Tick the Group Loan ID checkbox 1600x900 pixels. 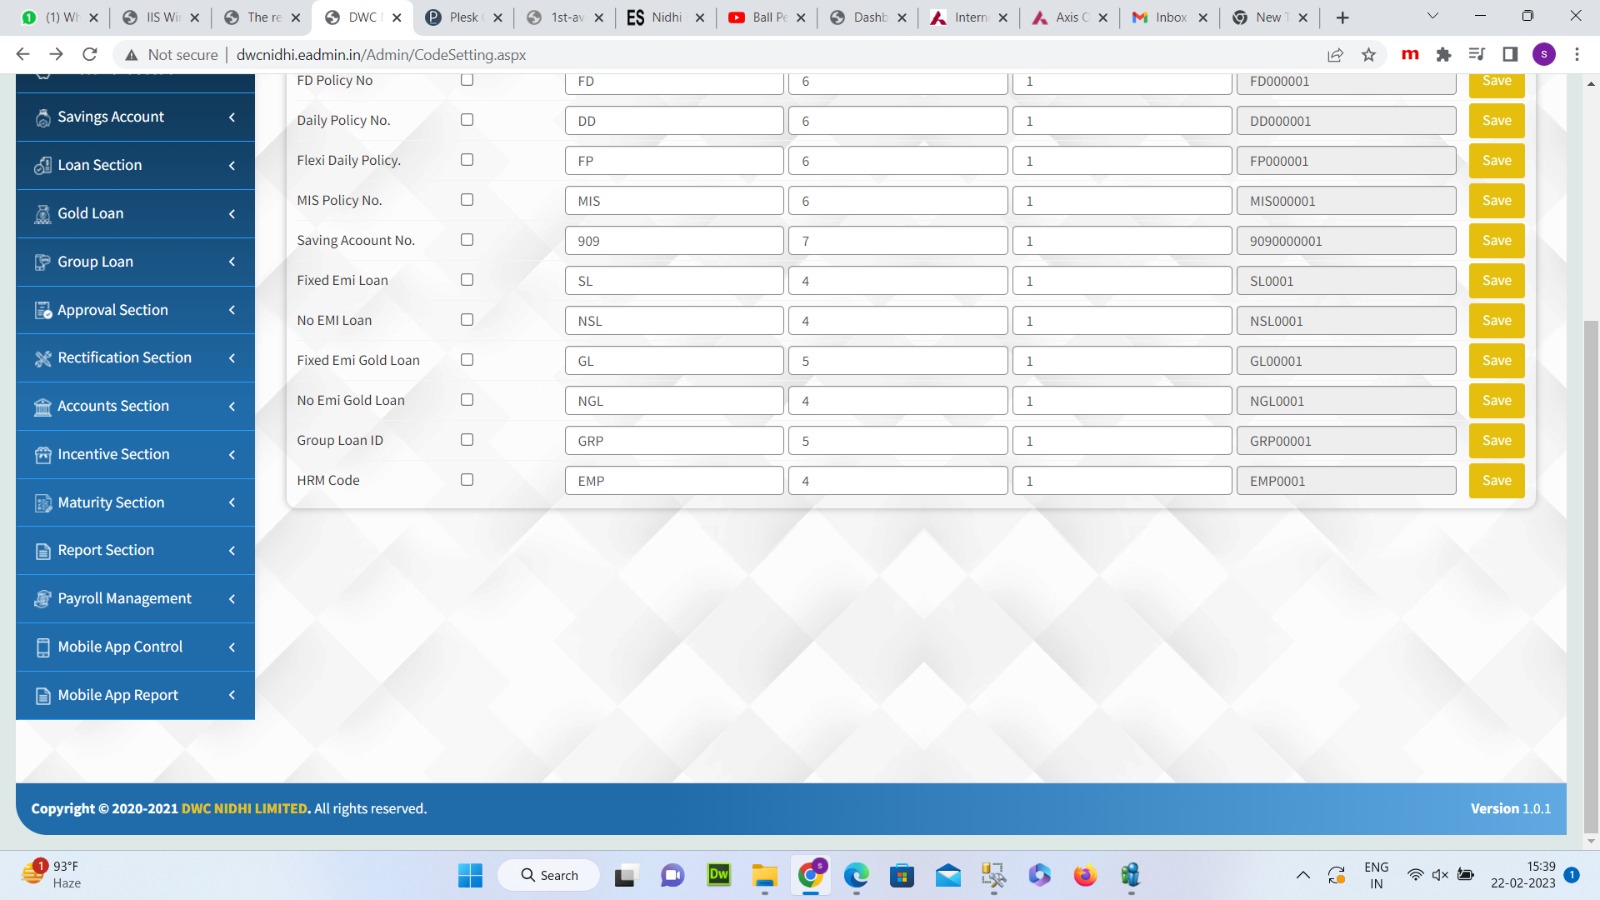(x=467, y=440)
